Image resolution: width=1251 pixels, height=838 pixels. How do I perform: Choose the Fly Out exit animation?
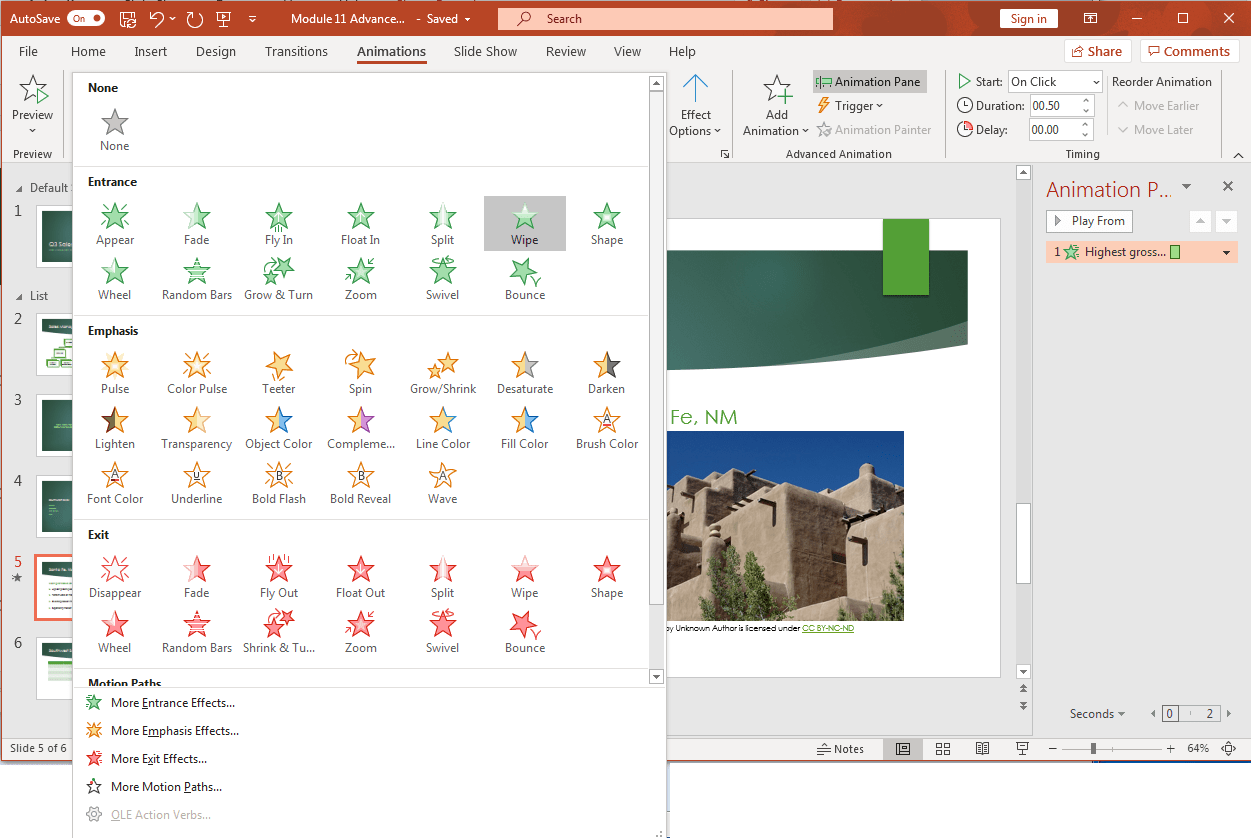pyautogui.click(x=279, y=577)
